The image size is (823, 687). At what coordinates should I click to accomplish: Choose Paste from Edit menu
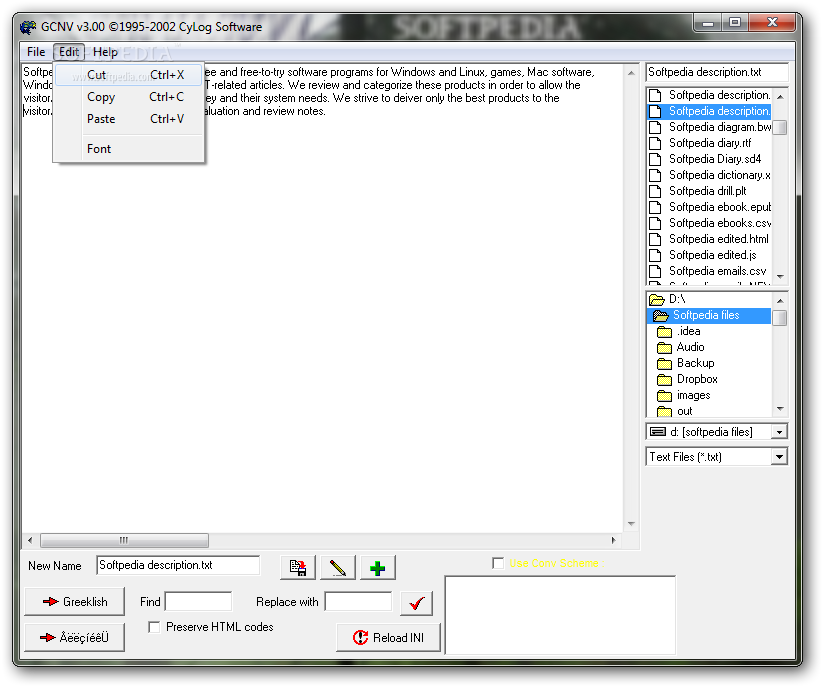tap(129, 119)
